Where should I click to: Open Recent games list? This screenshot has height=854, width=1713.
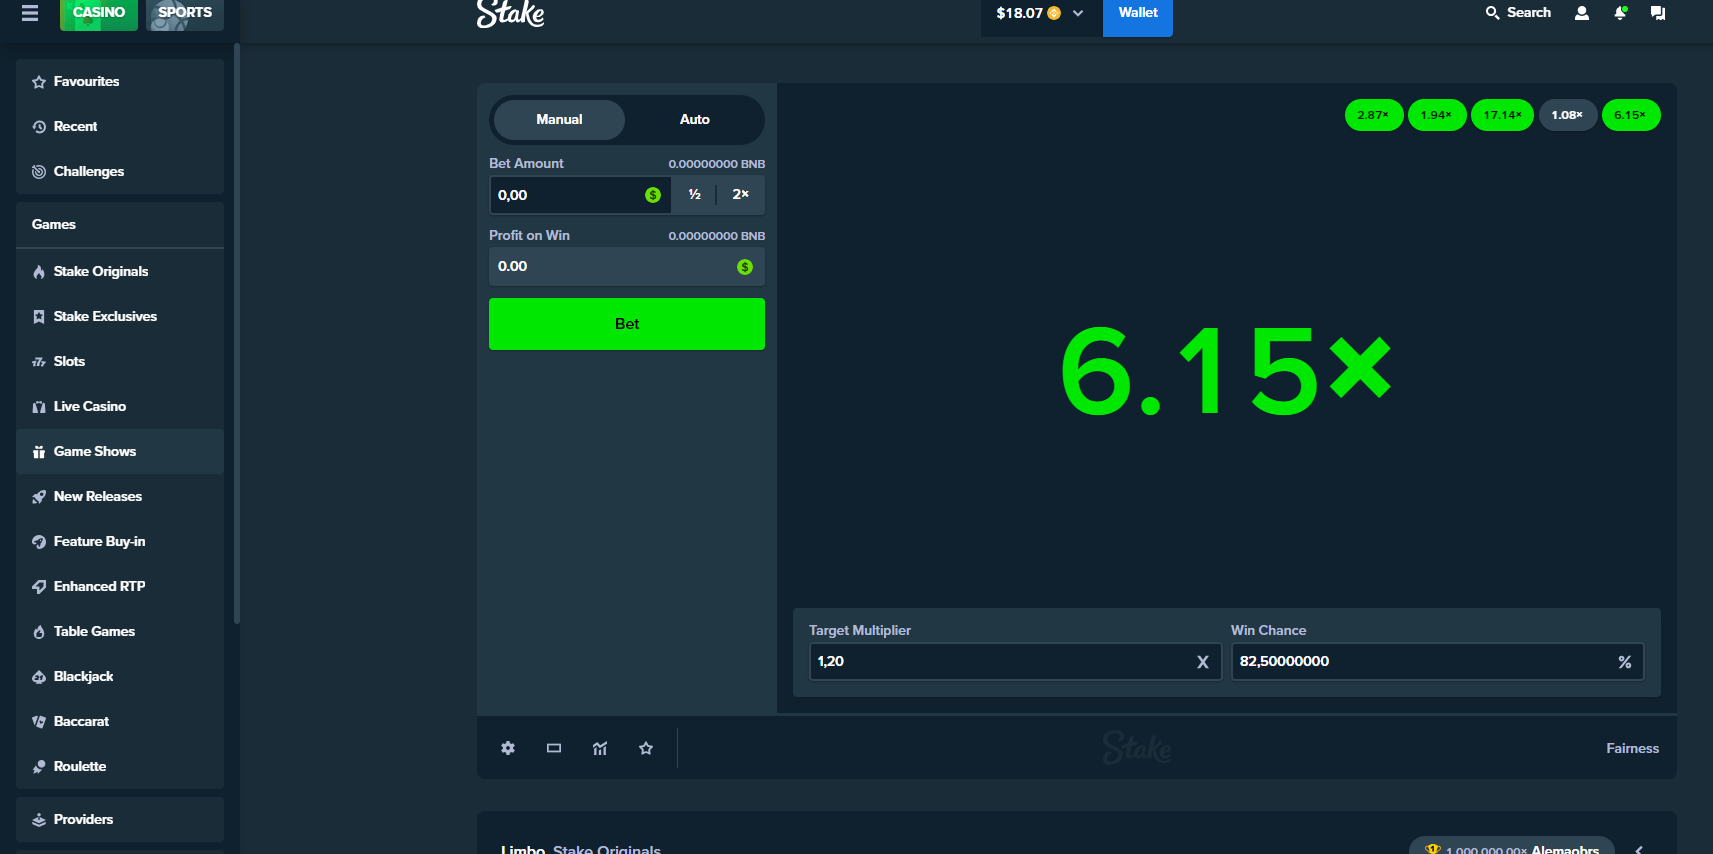tap(120, 127)
